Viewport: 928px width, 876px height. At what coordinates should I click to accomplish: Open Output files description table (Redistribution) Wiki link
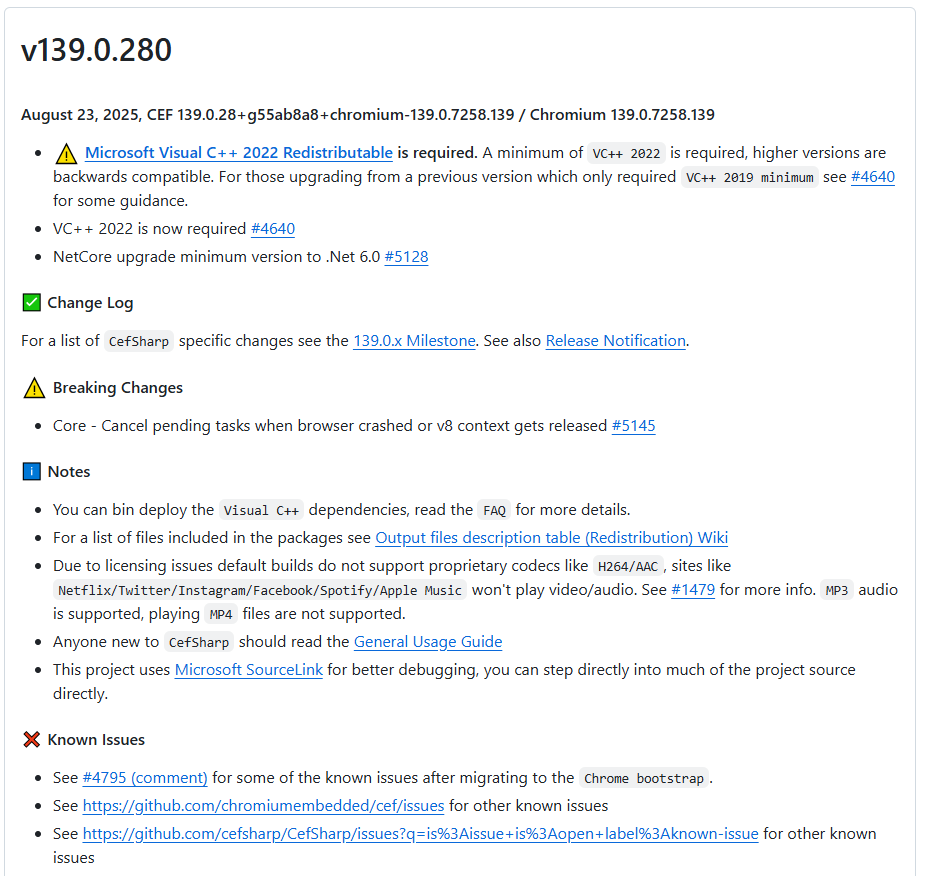click(x=552, y=537)
